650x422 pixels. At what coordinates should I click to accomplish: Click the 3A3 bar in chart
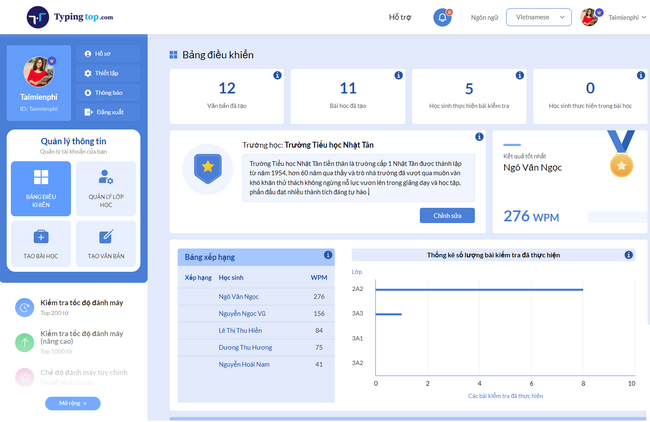(x=388, y=314)
